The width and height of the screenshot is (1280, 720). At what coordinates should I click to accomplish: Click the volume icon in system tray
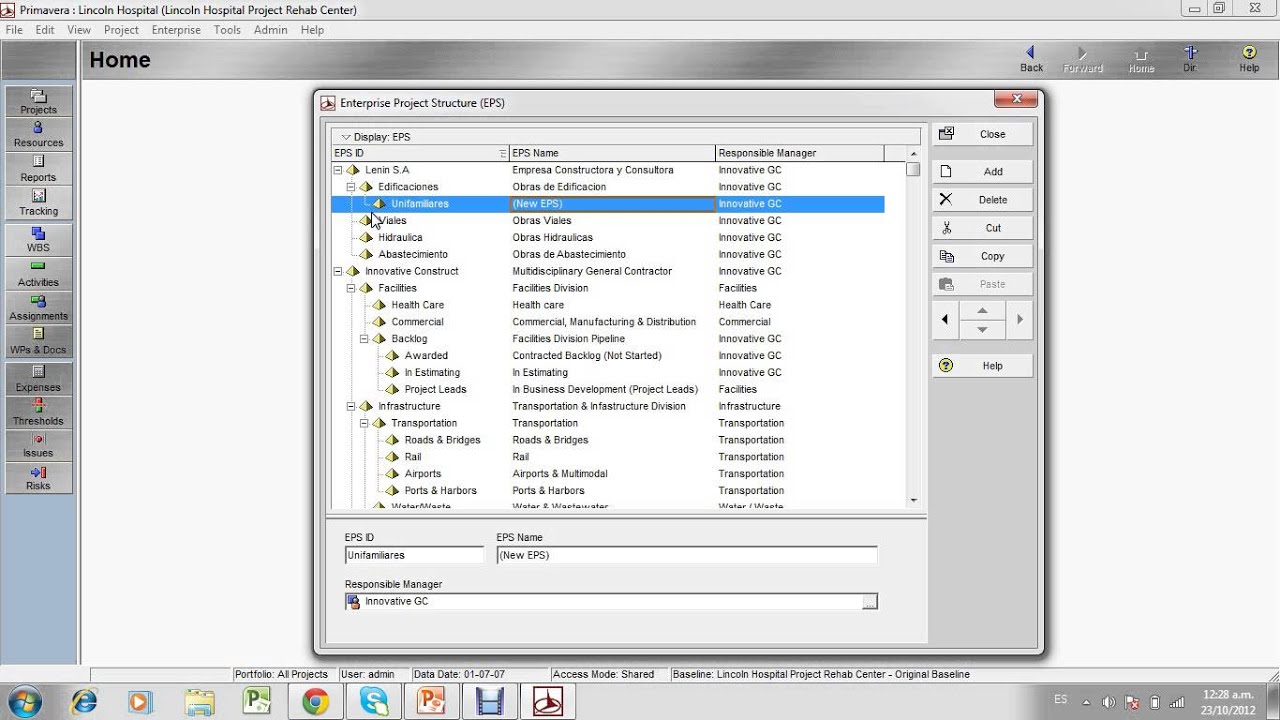(1109, 702)
